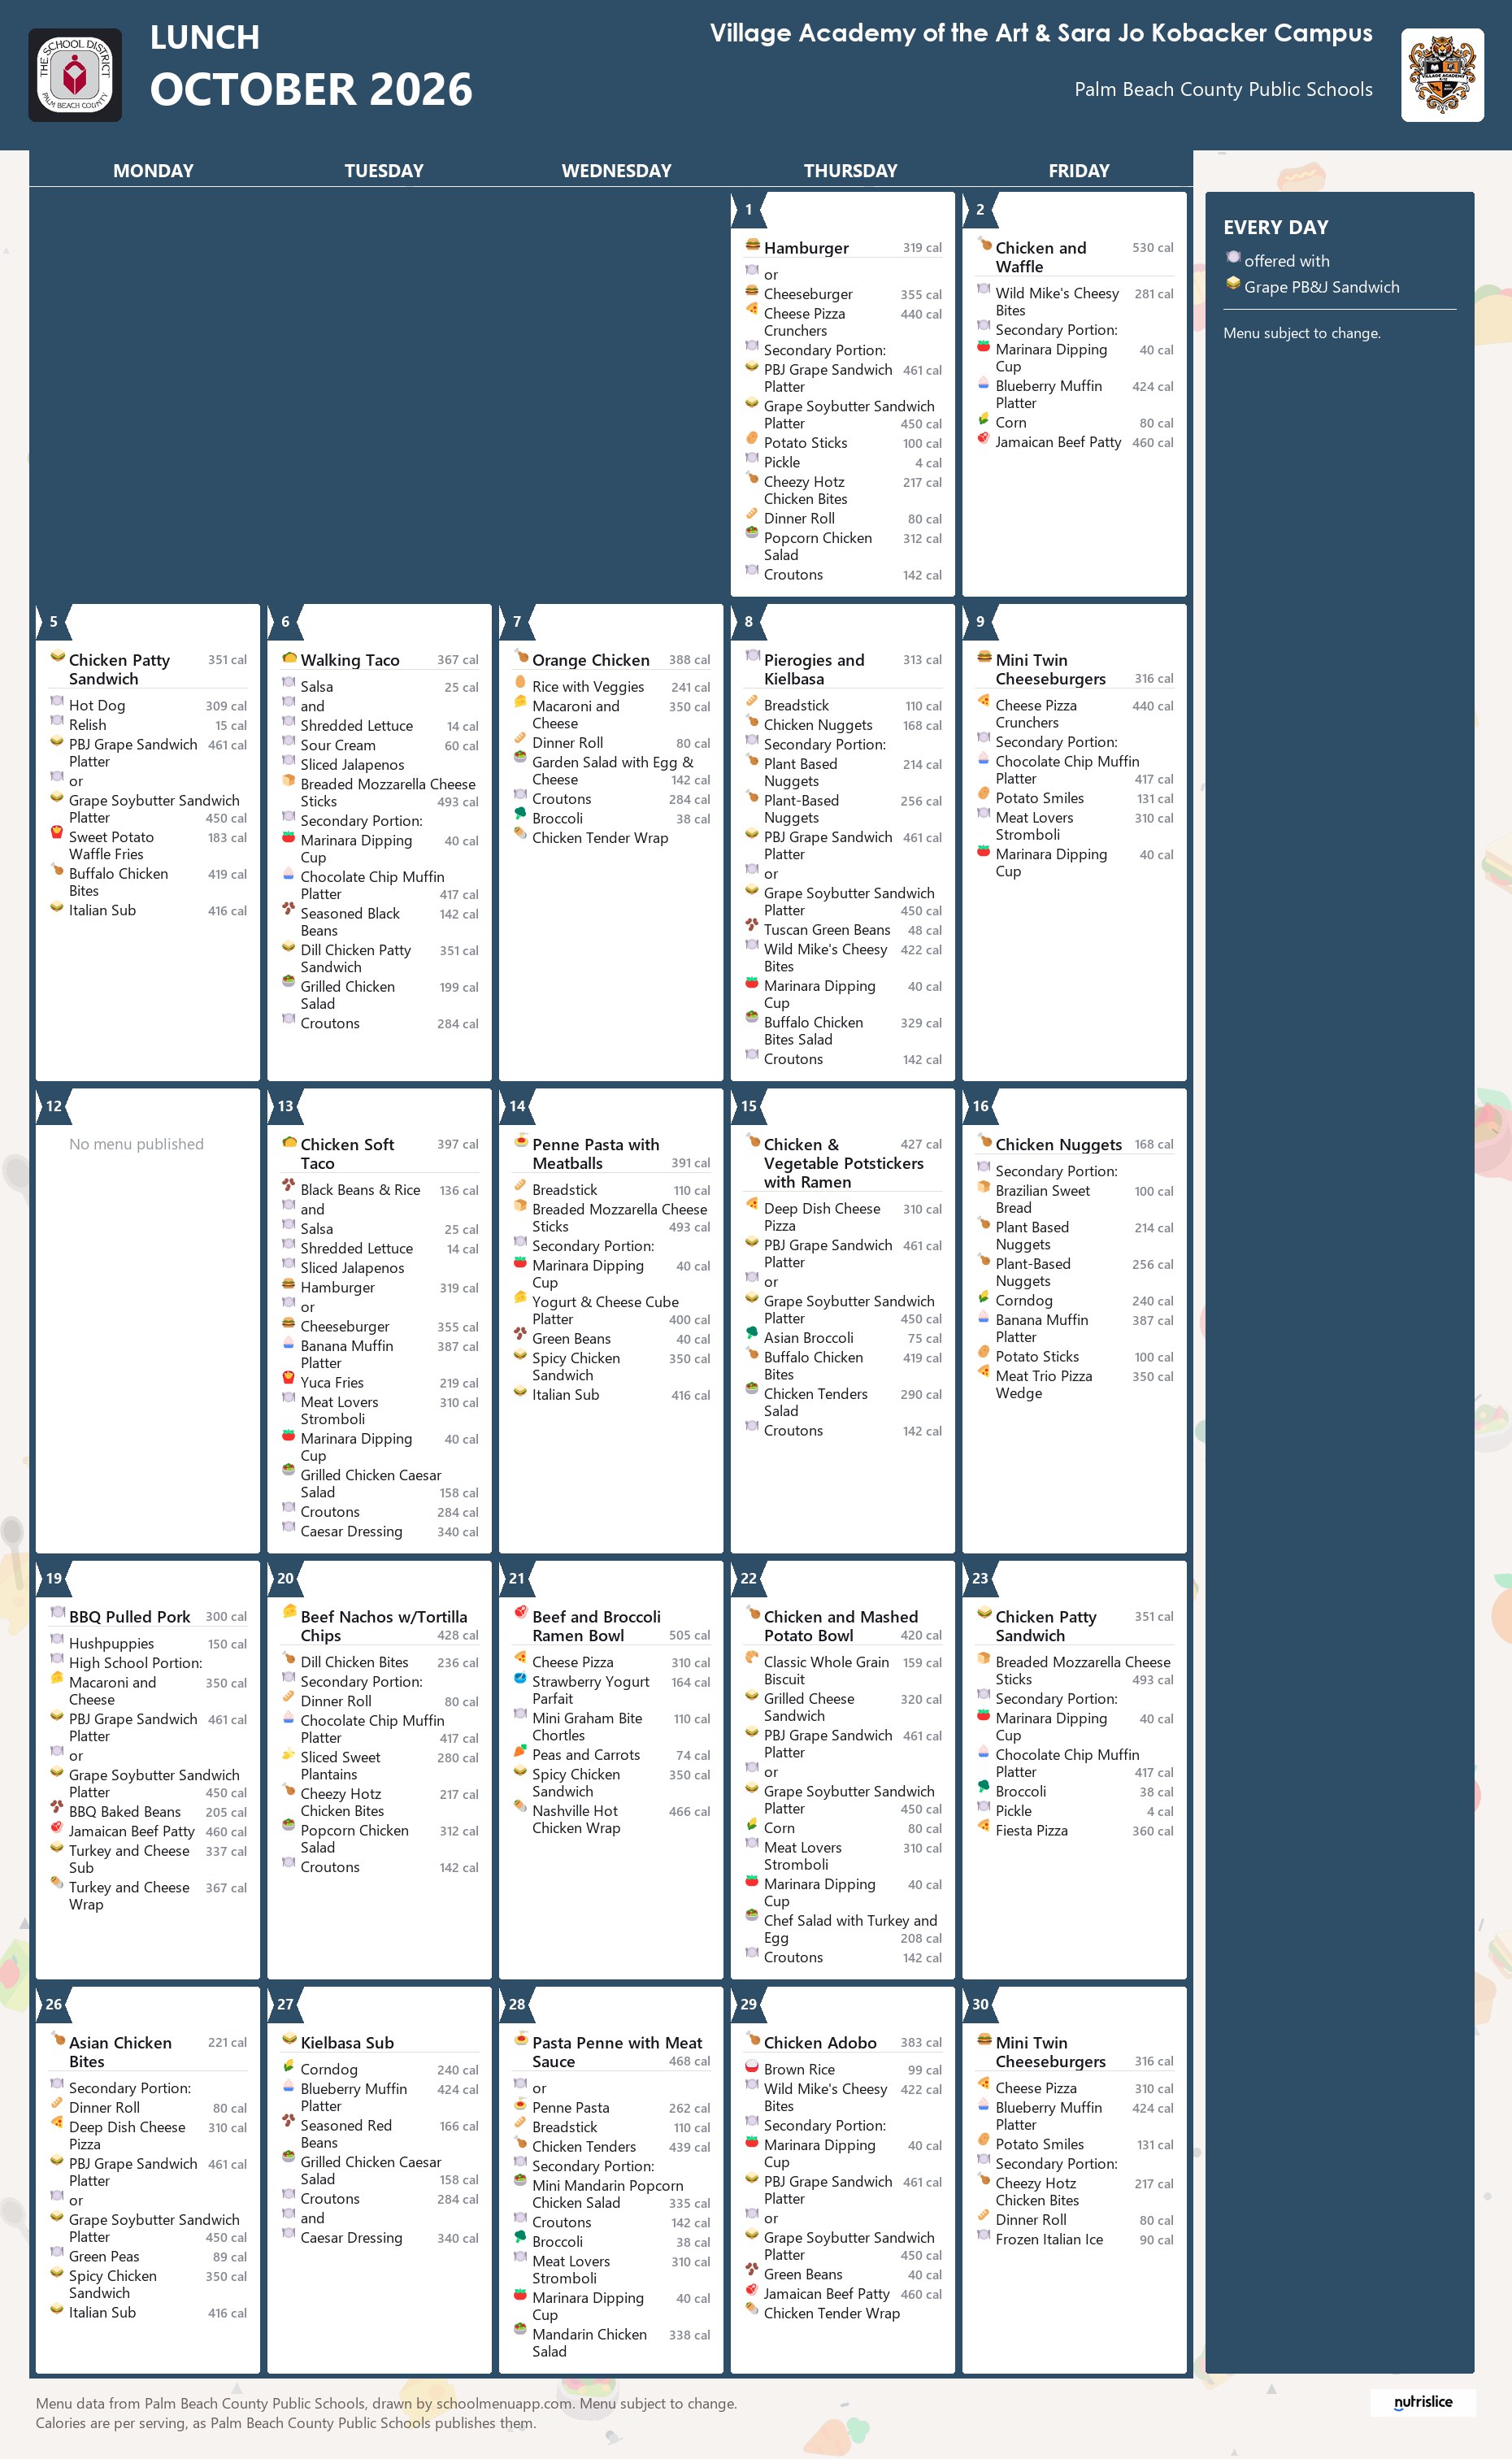Click the rice bowl icon beside Brown Rice
The image size is (1512, 2459).
tap(752, 2065)
